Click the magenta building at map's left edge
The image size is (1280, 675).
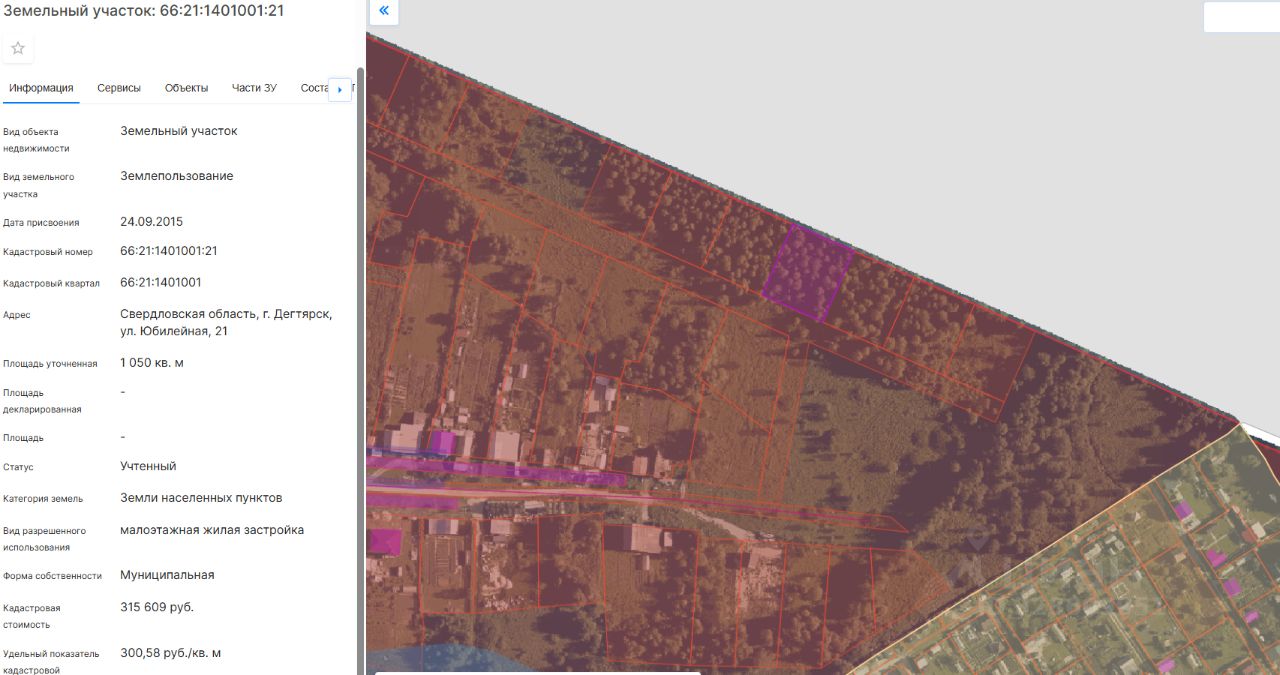click(384, 542)
